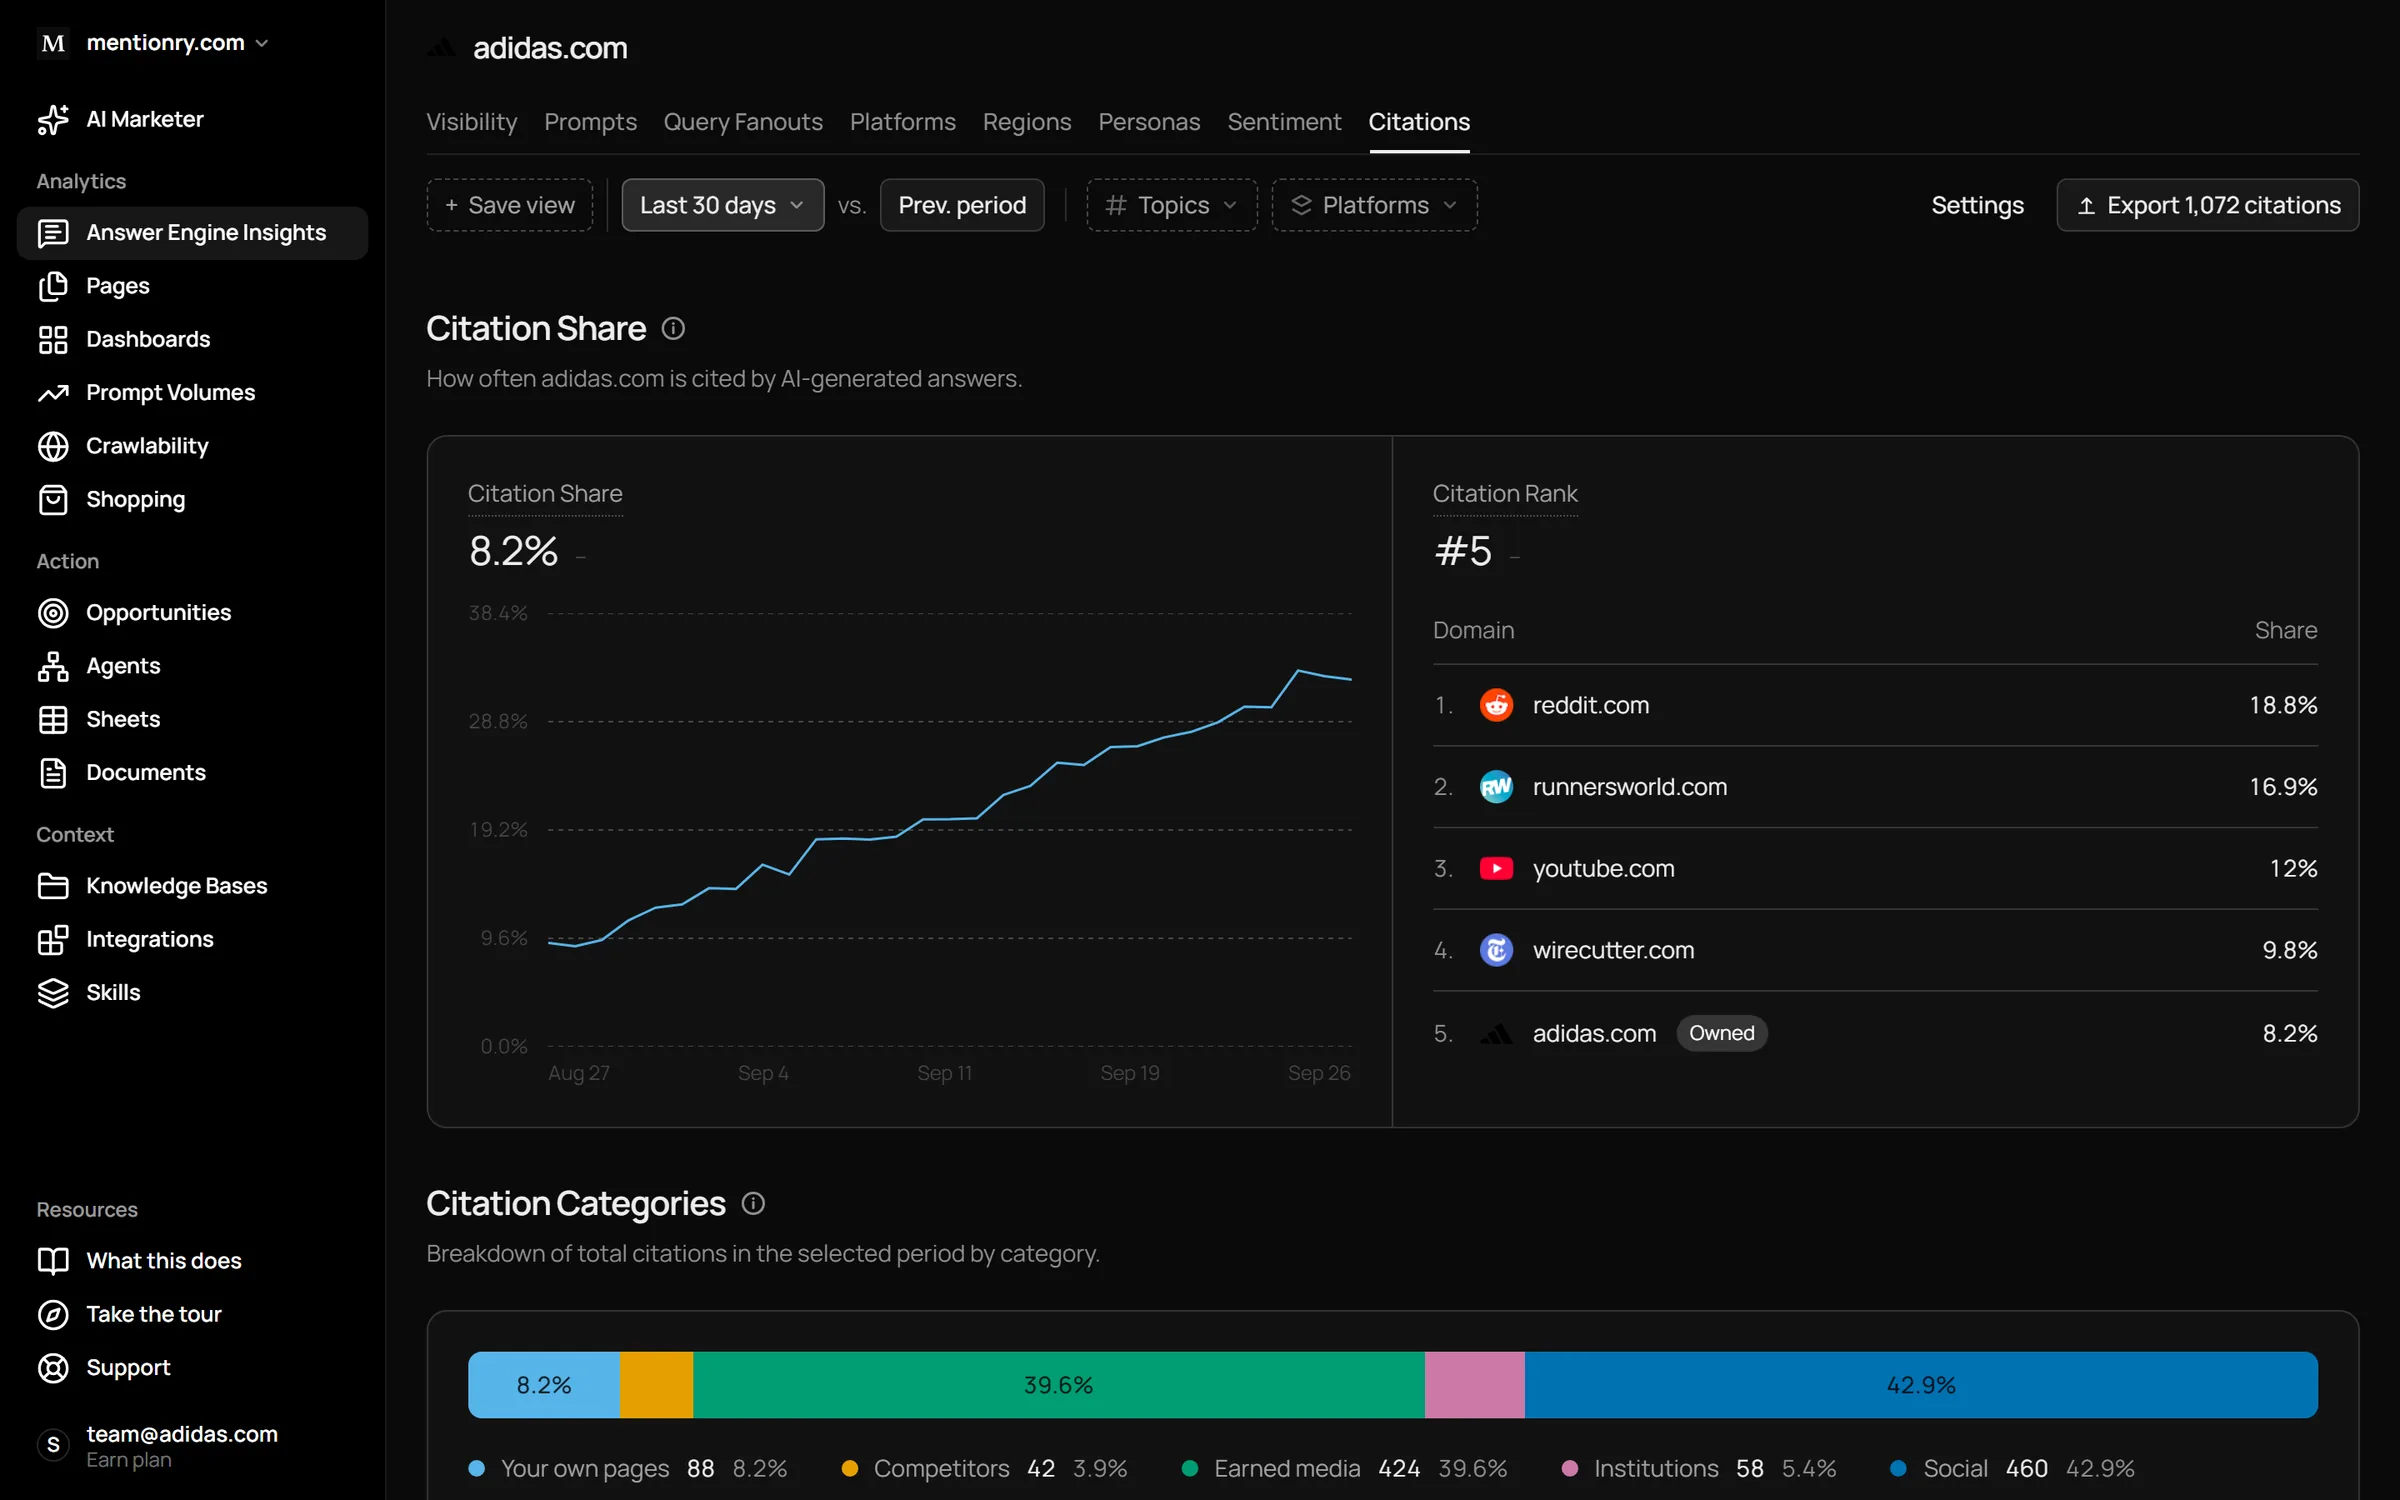Click the Answer Engine Insights icon
Screen dimensions: 2400x1500
pos(53,233)
